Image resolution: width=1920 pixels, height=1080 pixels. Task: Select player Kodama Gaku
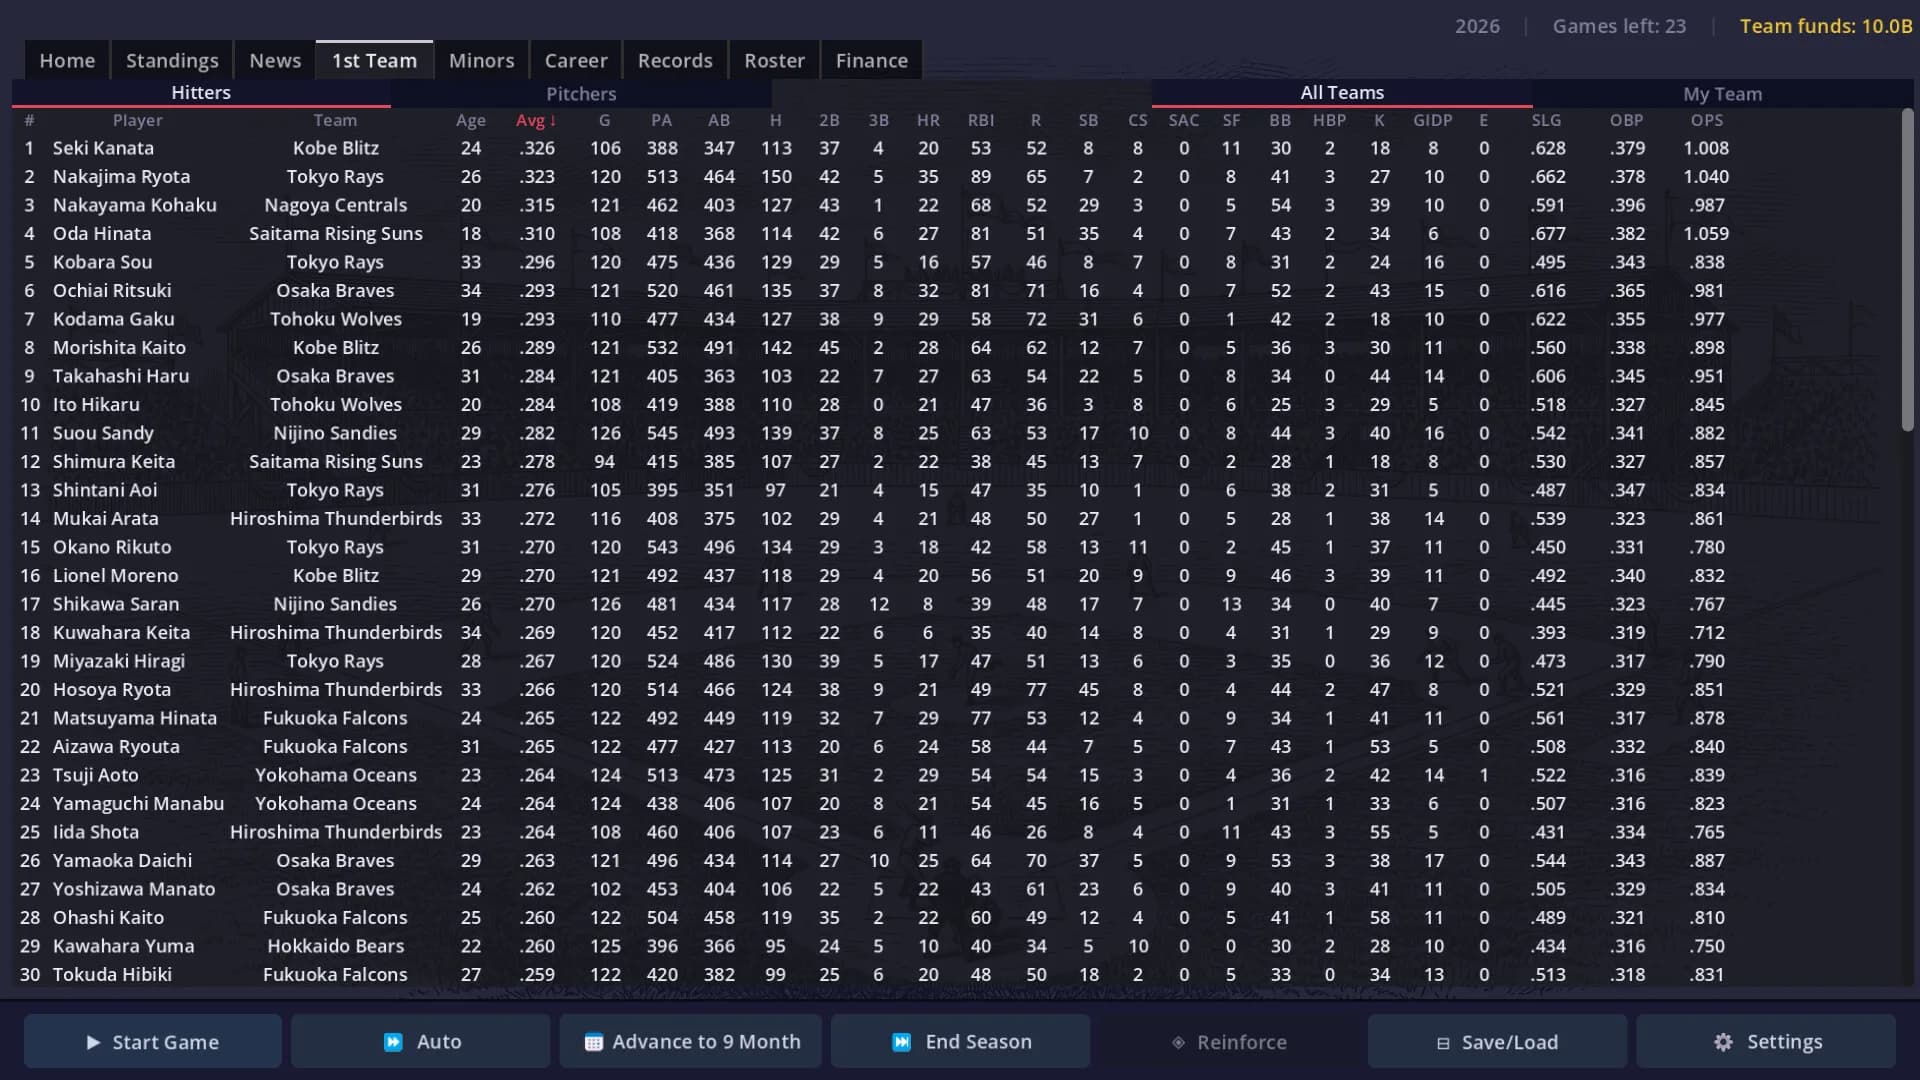113,319
